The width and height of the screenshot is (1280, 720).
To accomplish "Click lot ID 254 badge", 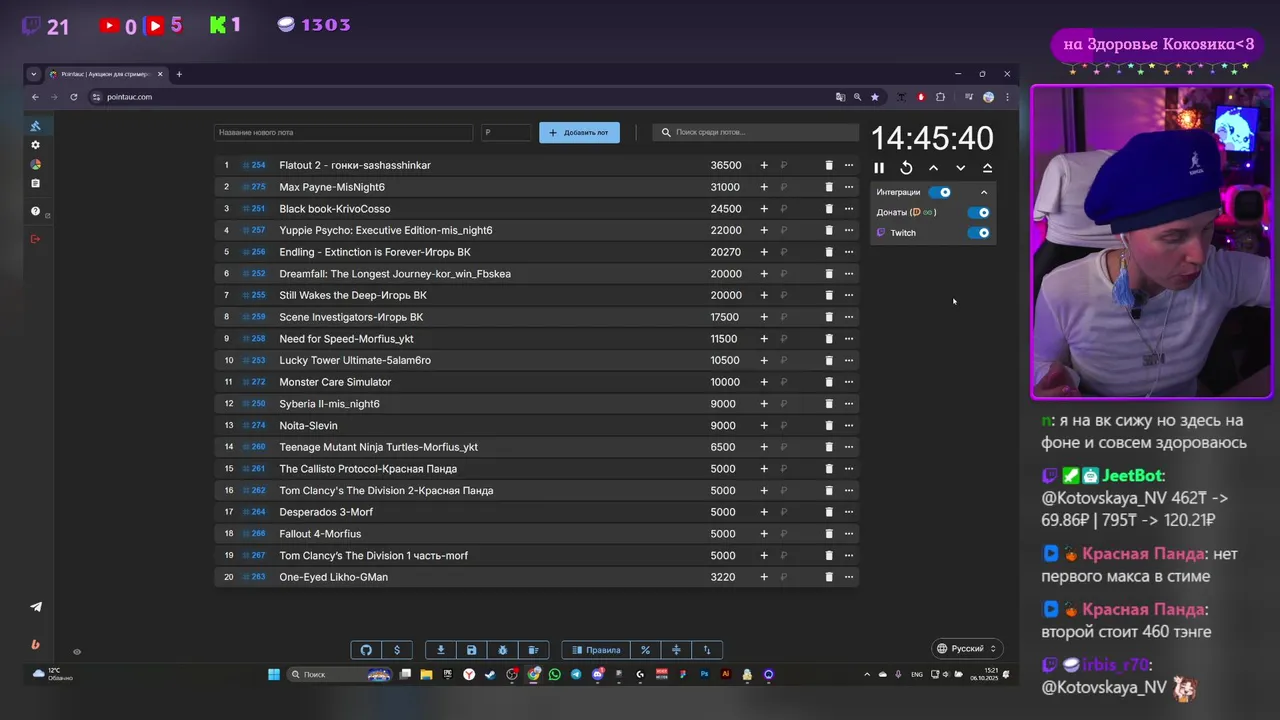I will point(254,165).
